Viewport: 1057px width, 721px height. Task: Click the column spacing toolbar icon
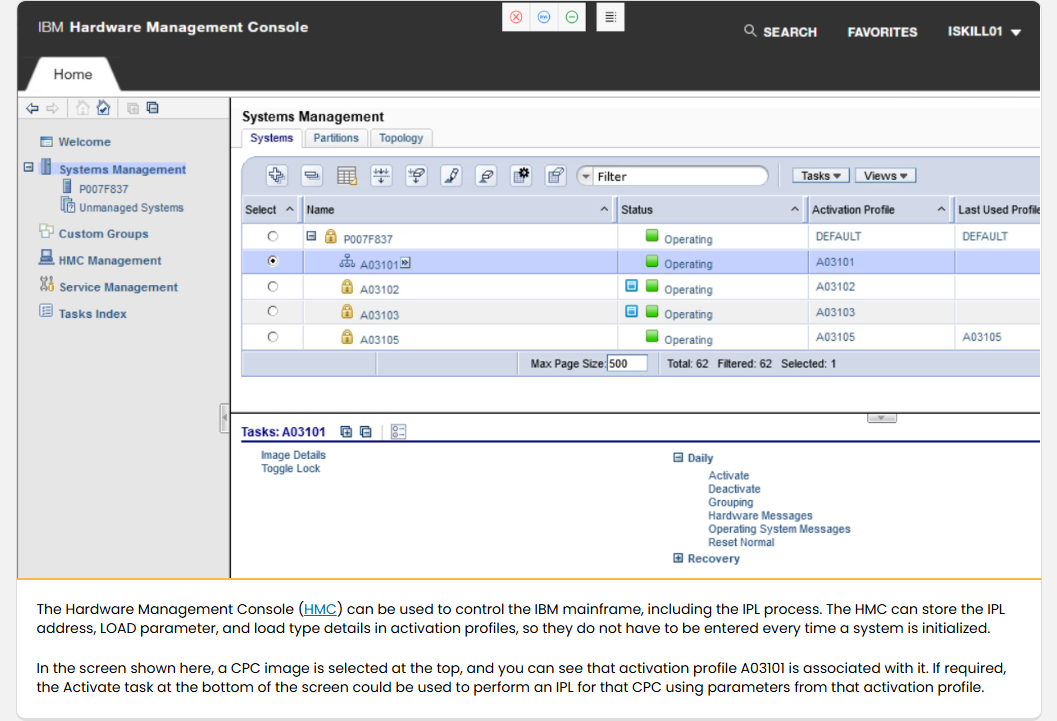pyautogui.click(x=382, y=176)
